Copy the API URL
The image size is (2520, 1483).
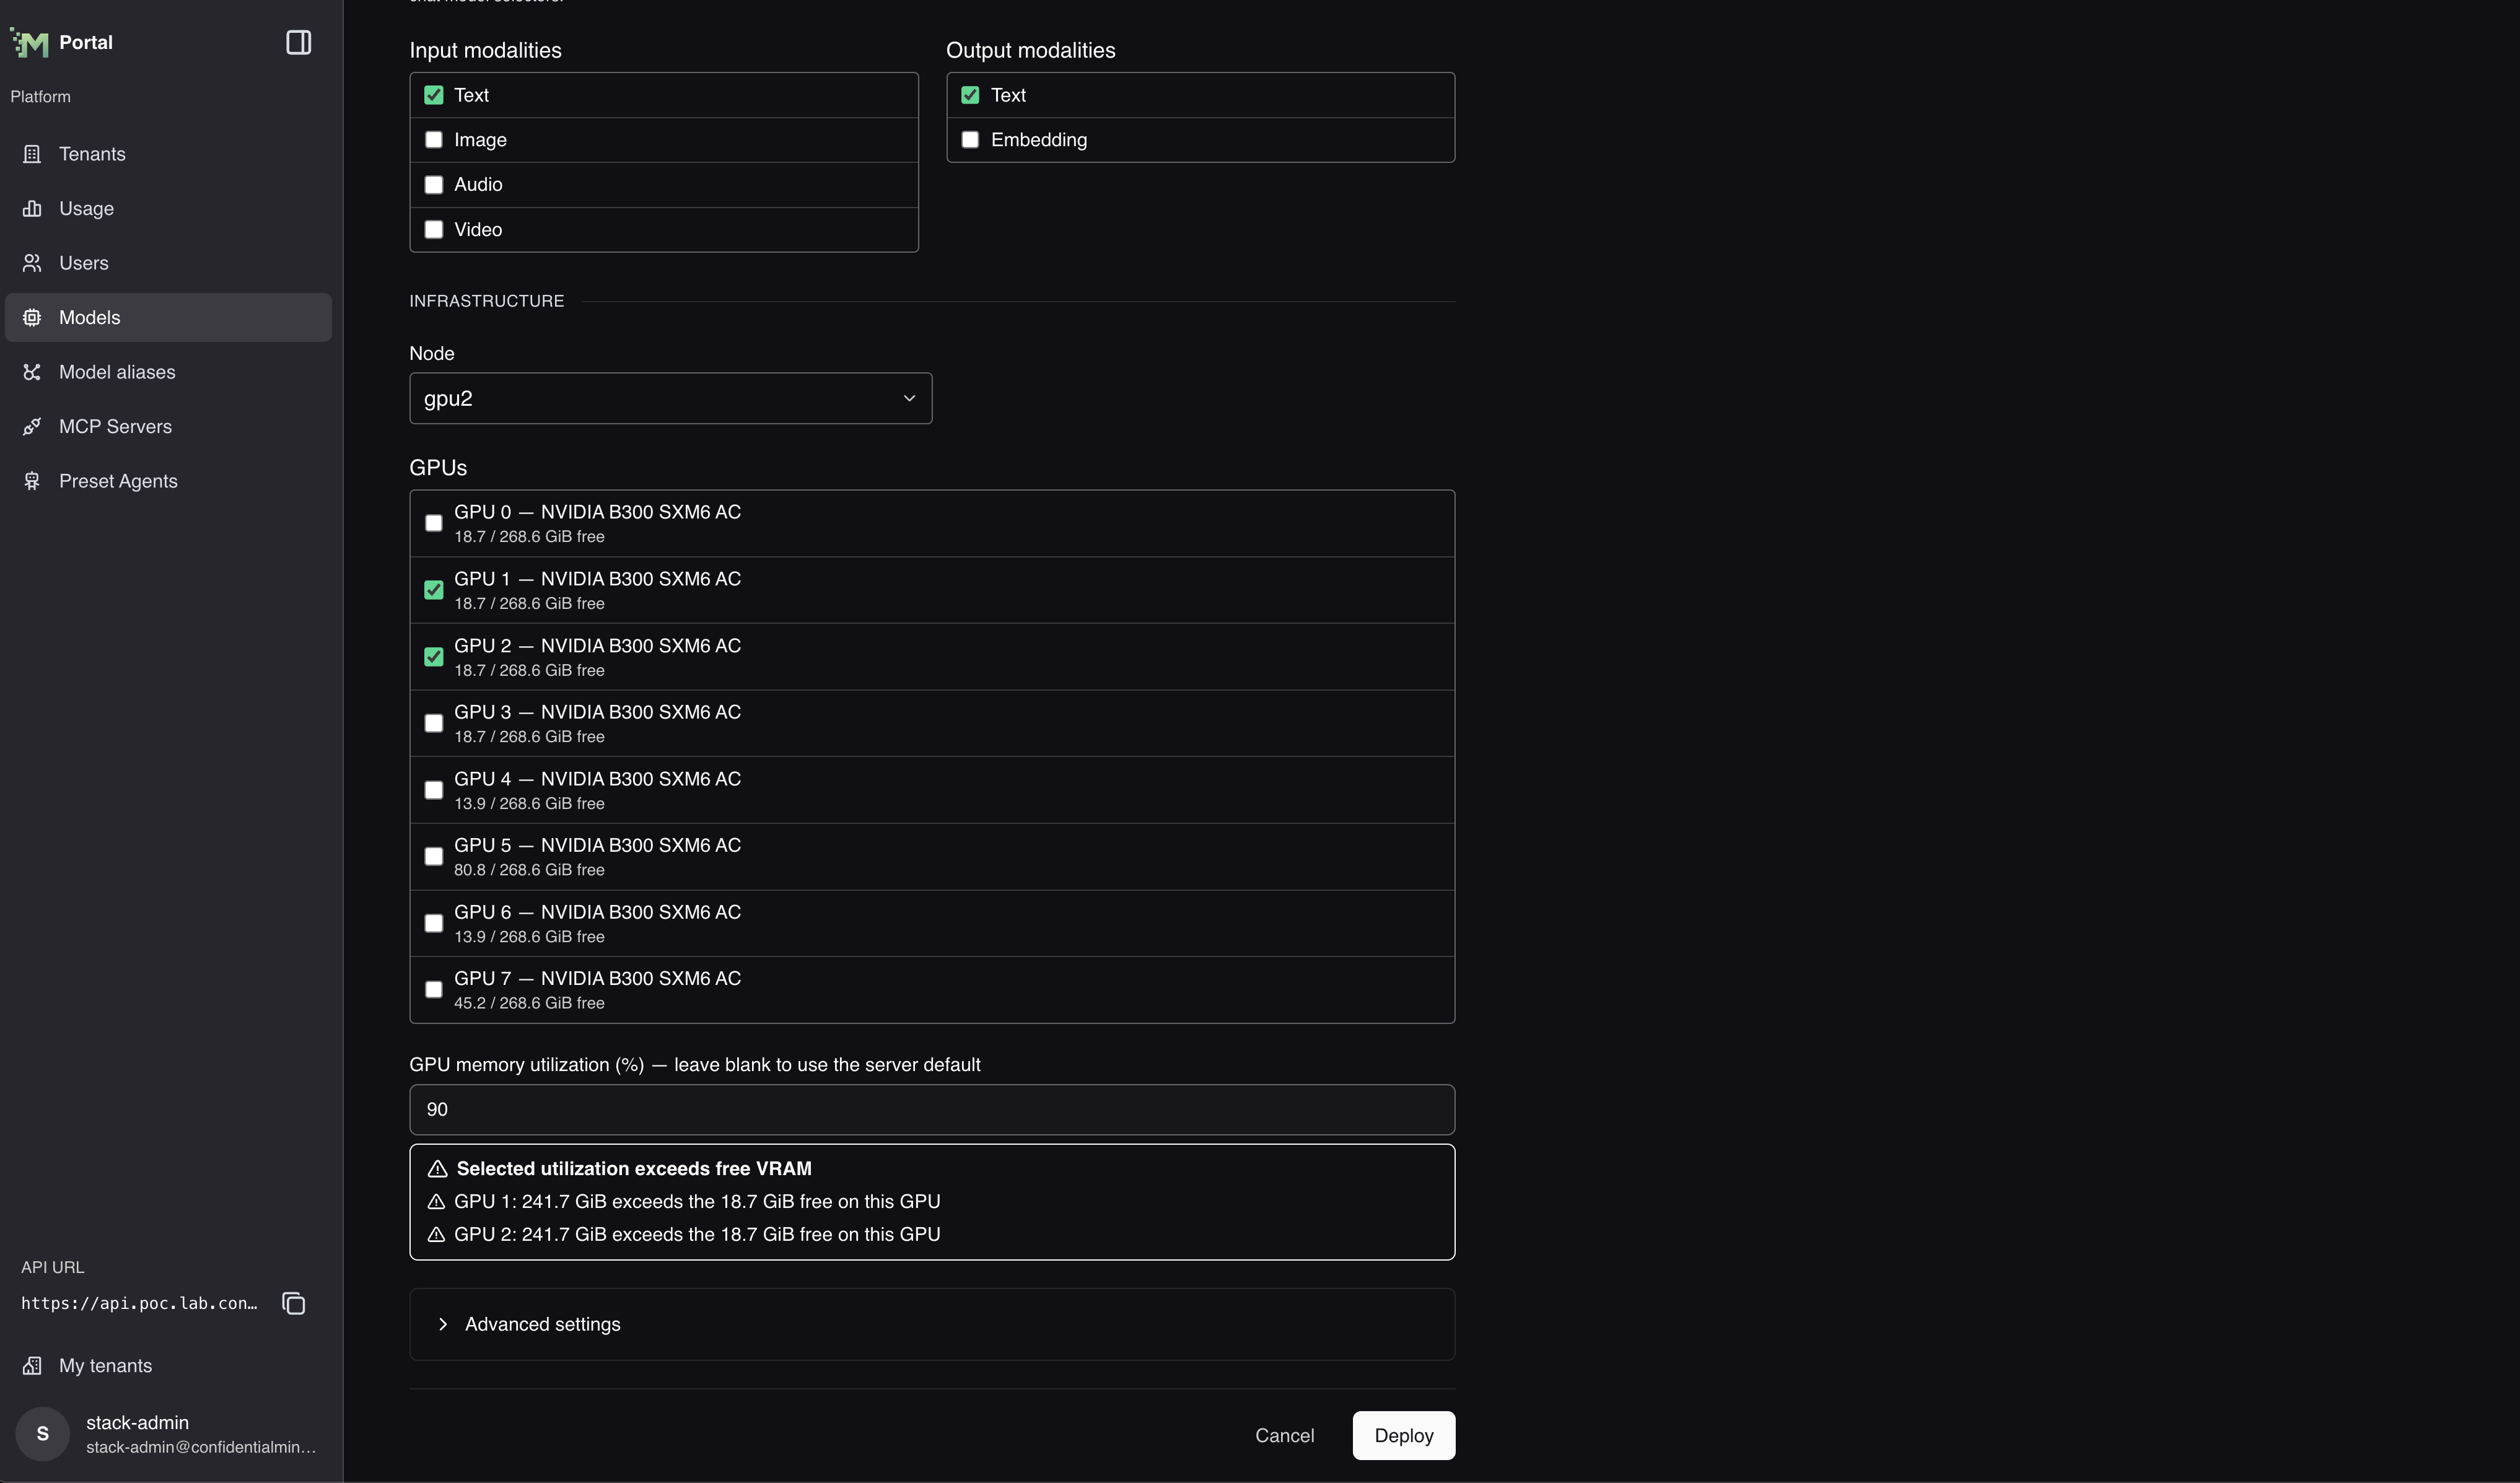(293, 1303)
